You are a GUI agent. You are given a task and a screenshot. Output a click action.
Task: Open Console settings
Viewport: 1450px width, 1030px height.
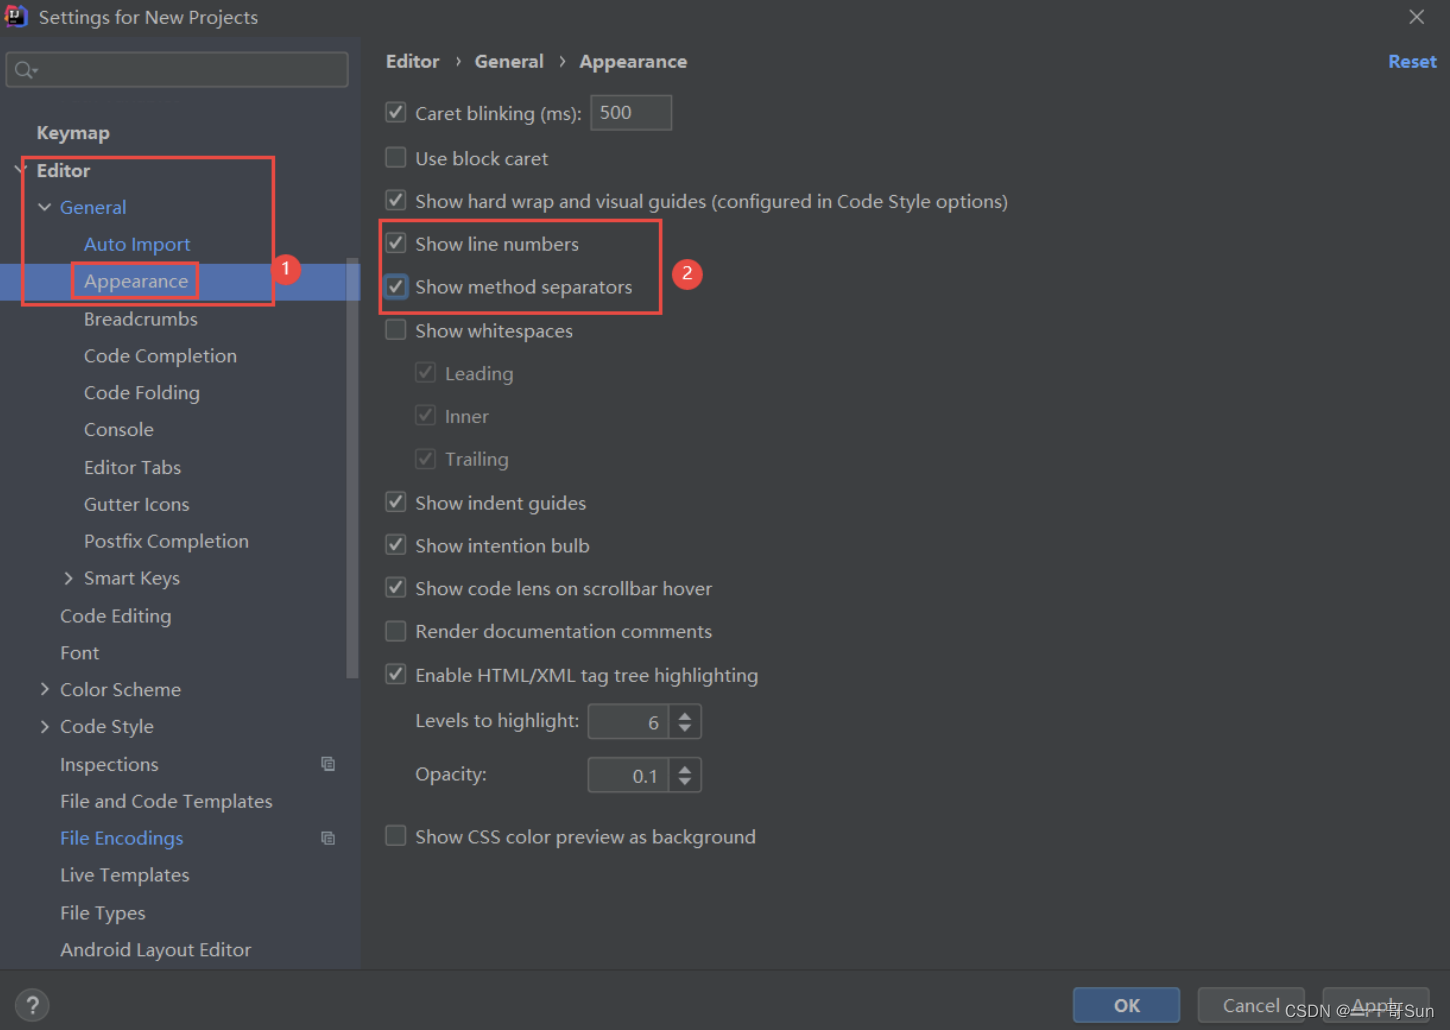click(x=119, y=430)
